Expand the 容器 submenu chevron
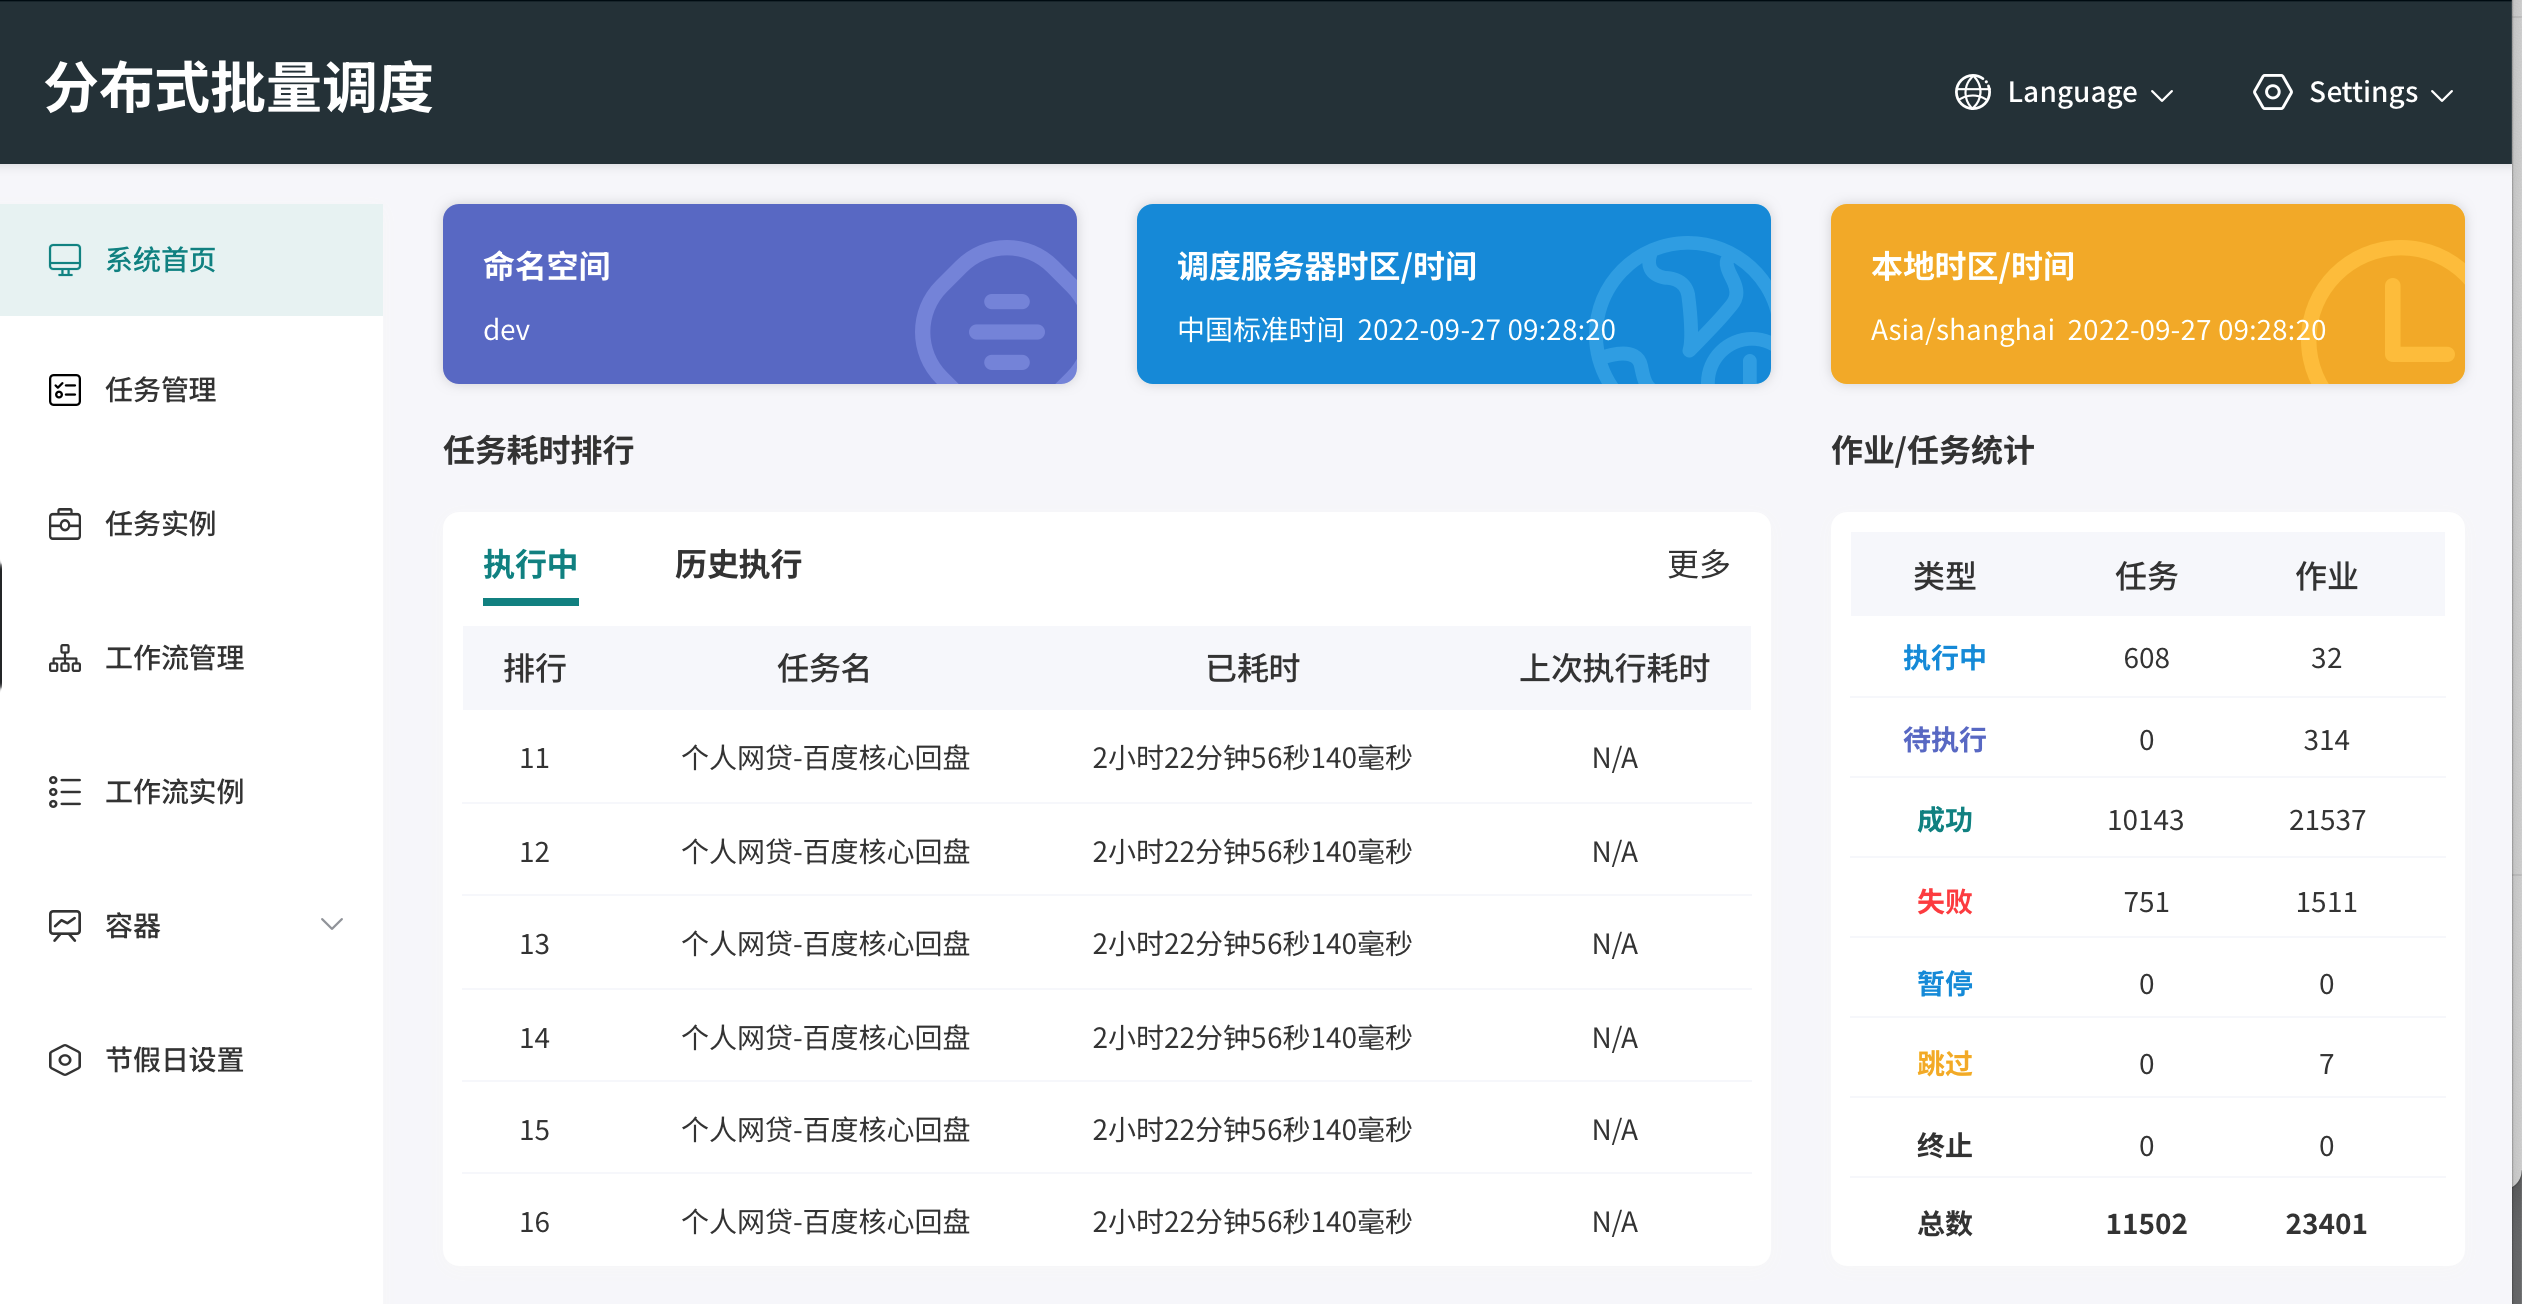The width and height of the screenshot is (2522, 1304). click(332, 924)
